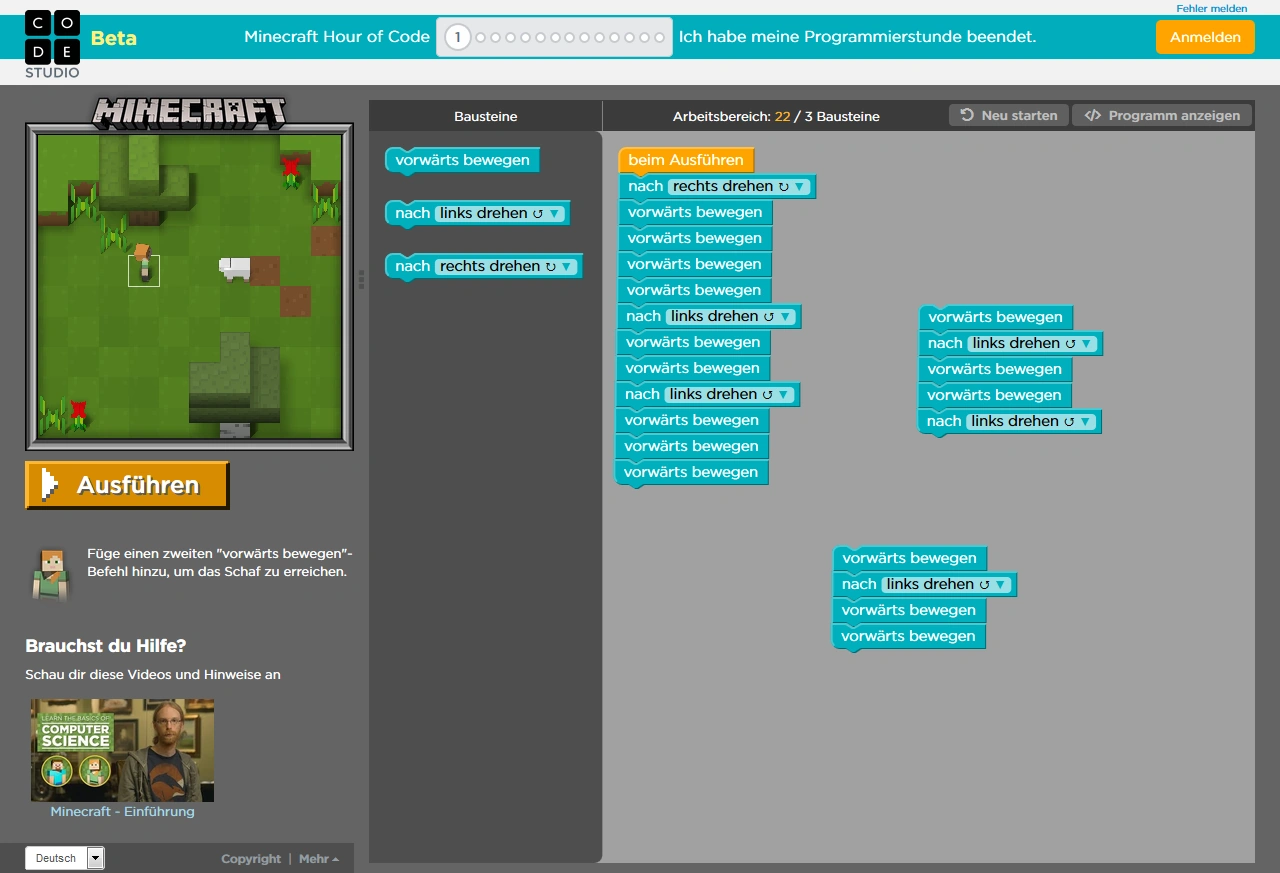Run the program with Ausführen
The height and width of the screenshot is (873, 1280).
tap(127, 485)
